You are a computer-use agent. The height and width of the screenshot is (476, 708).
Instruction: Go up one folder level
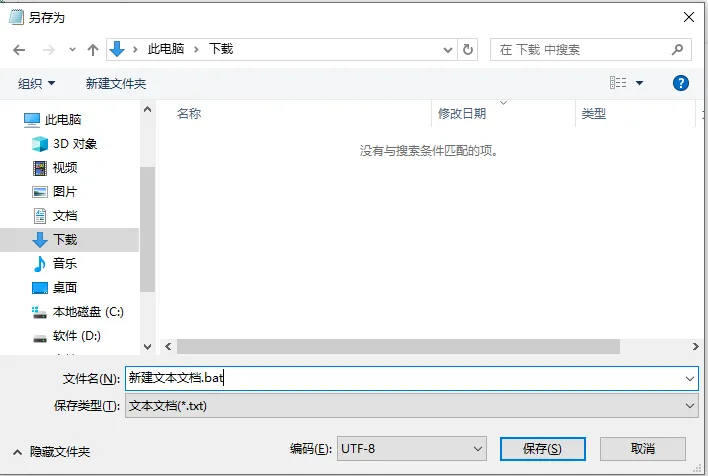93,50
